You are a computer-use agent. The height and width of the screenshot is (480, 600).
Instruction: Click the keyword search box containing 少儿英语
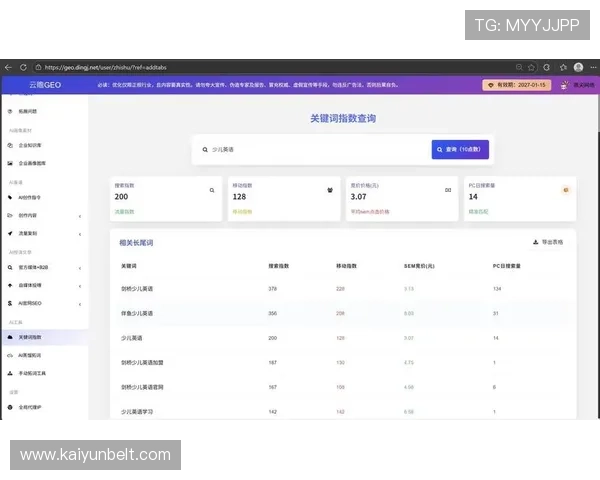[312, 150]
